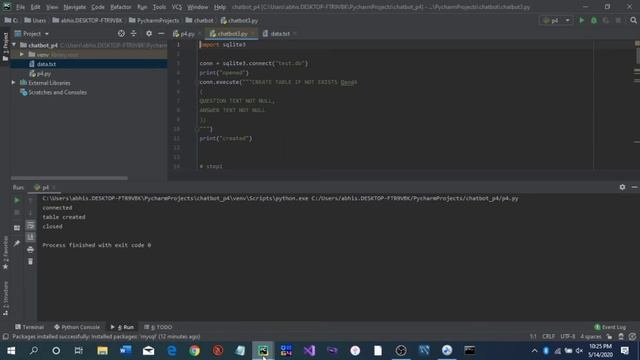The width and height of the screenshot is (640, 360).
Task: Expand the venv folder
Action: [x=22, y=54]
